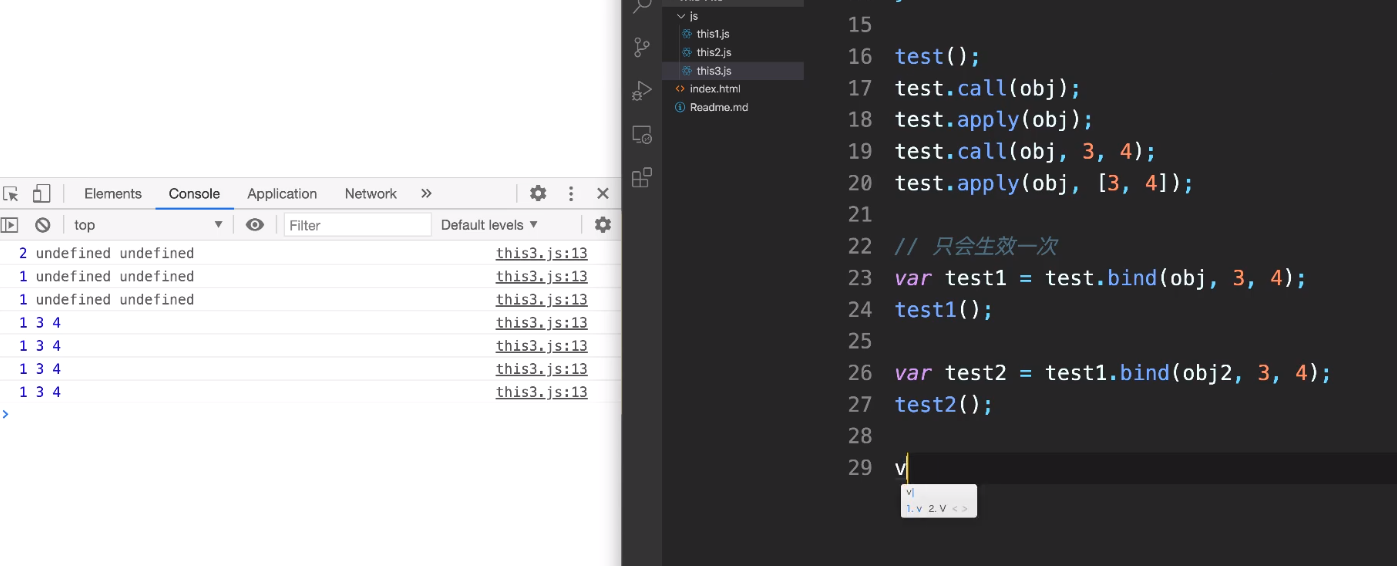Place cursor on line 16 test();
The height and width of the screenshot is (566, 1397).
(938, 56)
